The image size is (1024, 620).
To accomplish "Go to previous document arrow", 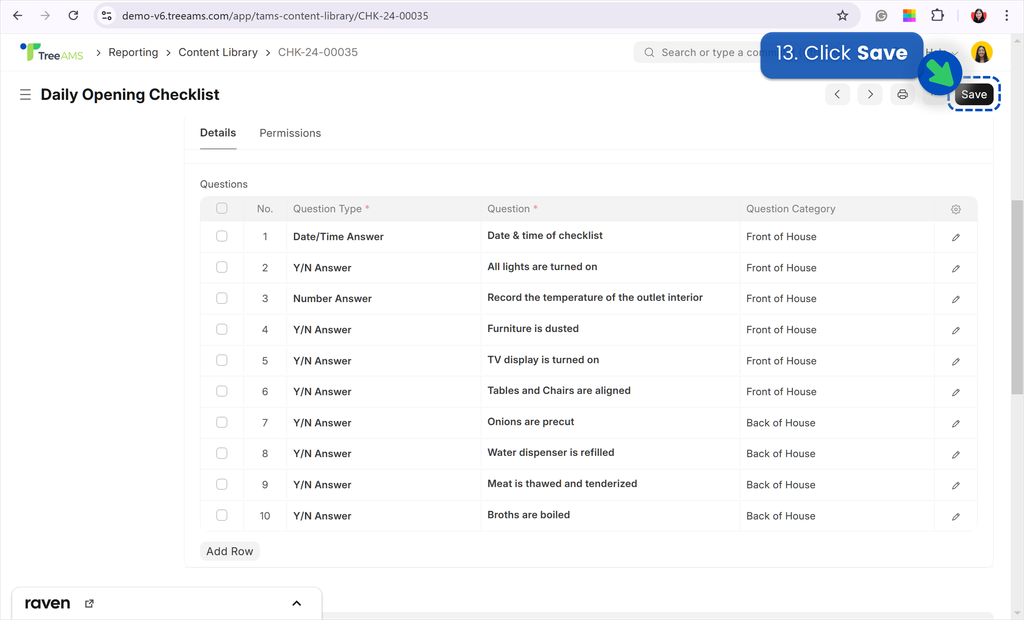I will click(x=837, y=94).
